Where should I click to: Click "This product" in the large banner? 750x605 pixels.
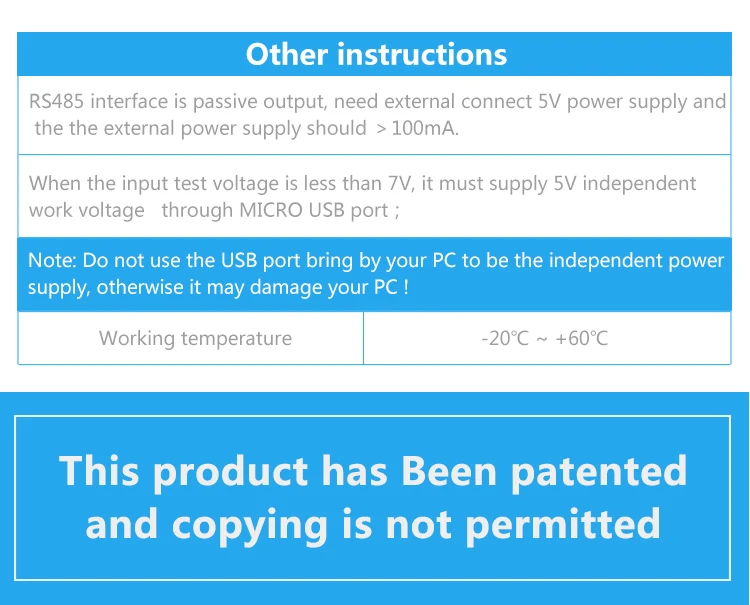[x=183, y=472]
